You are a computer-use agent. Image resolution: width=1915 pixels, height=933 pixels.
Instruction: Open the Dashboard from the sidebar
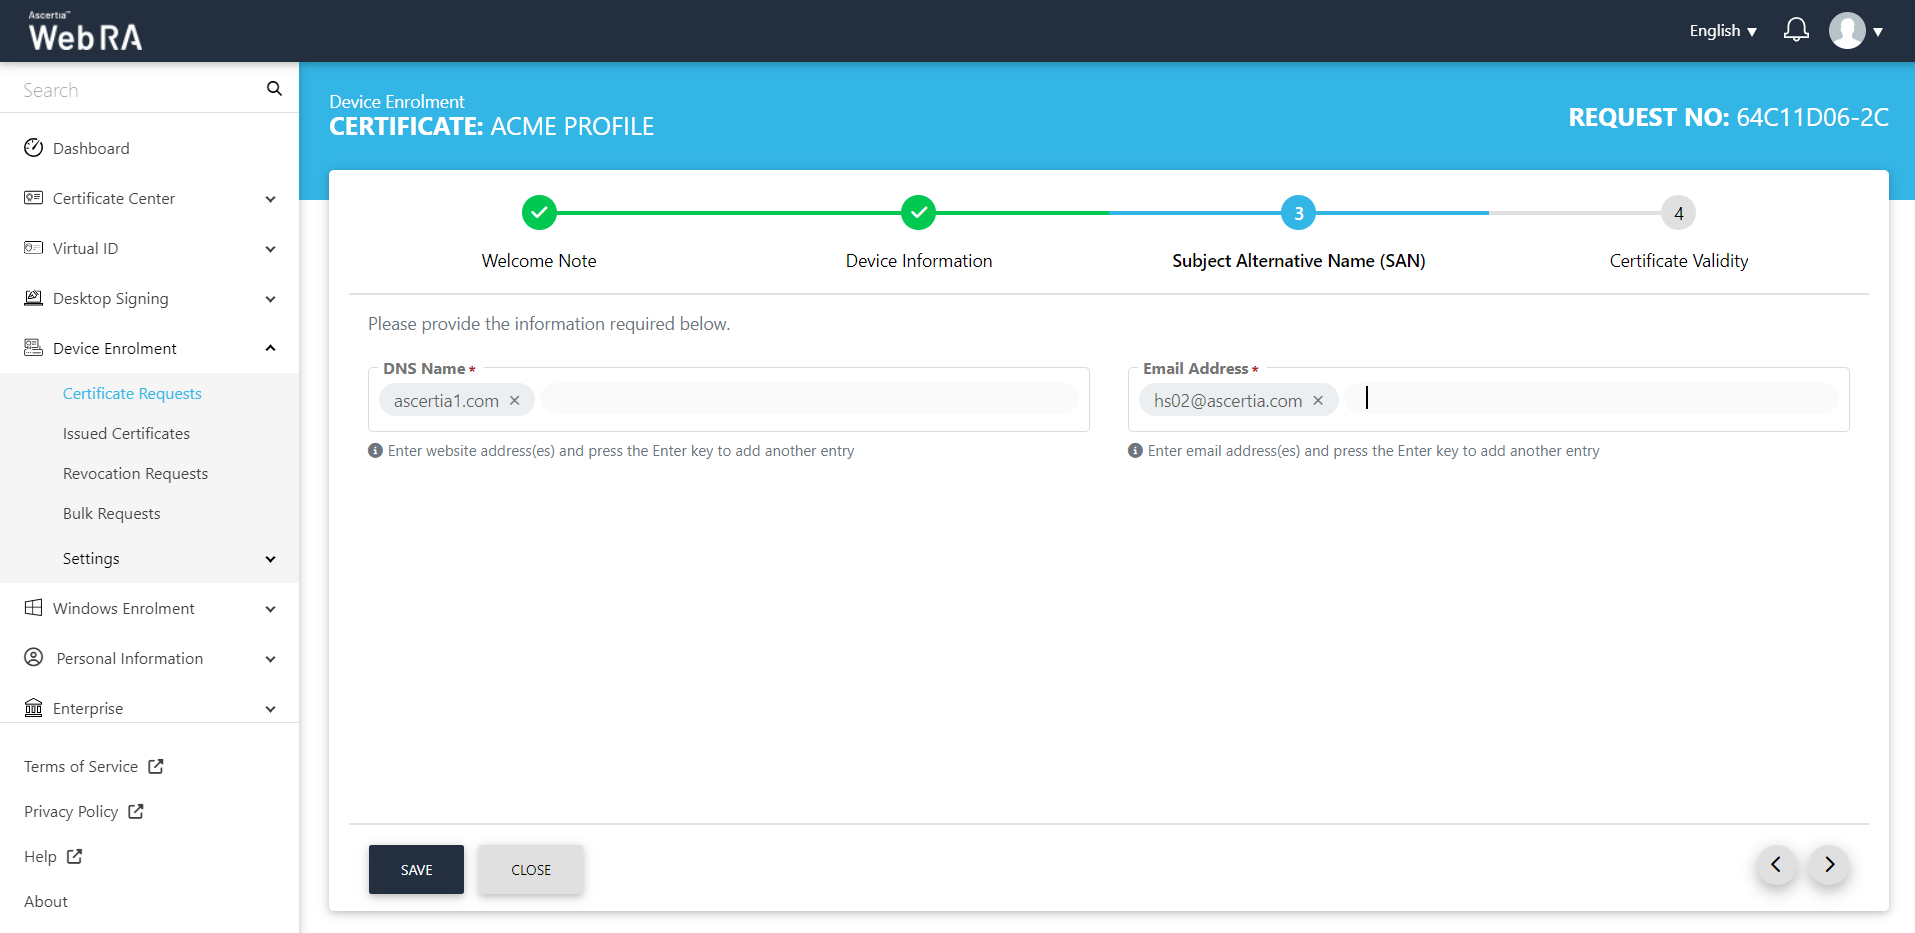tap(91, 148)
